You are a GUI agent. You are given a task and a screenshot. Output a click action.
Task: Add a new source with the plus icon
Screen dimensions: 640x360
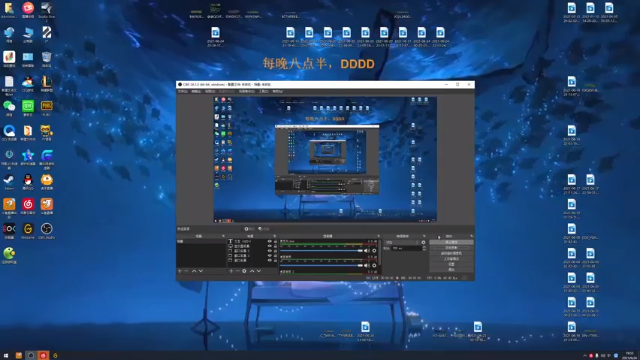pos(231,271)
